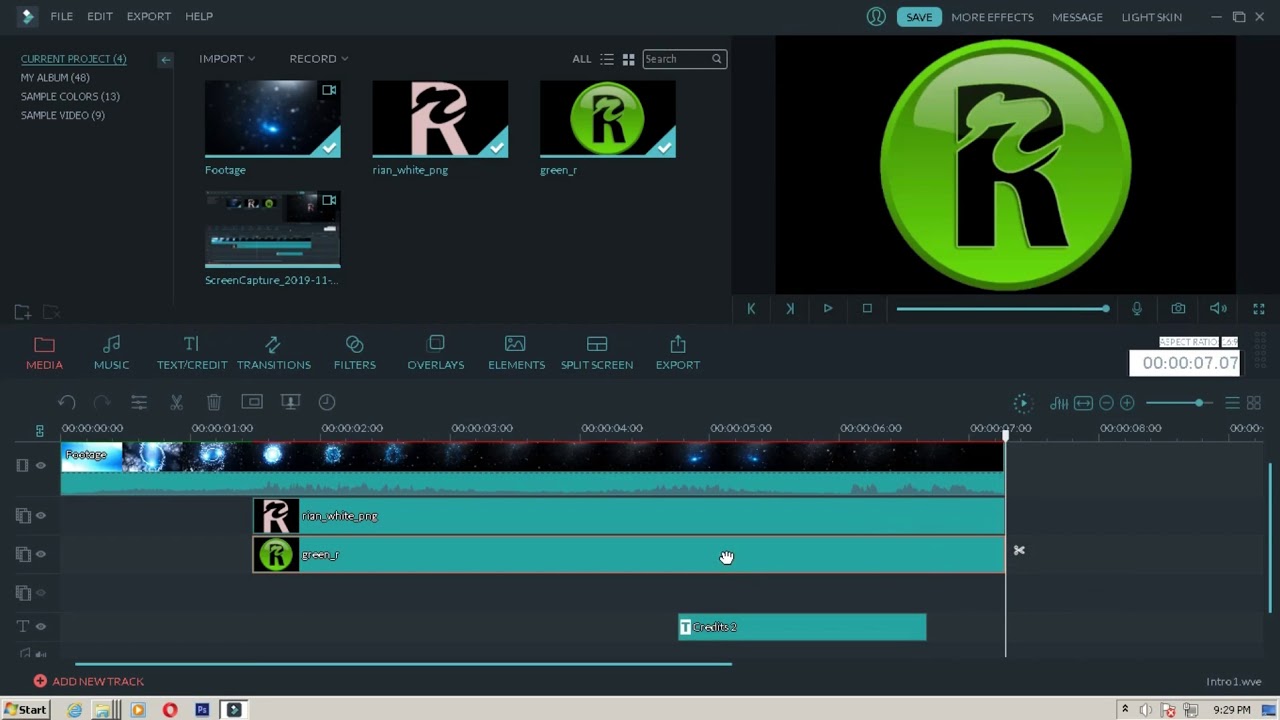Open the Import dropdown

pos(227,58)
